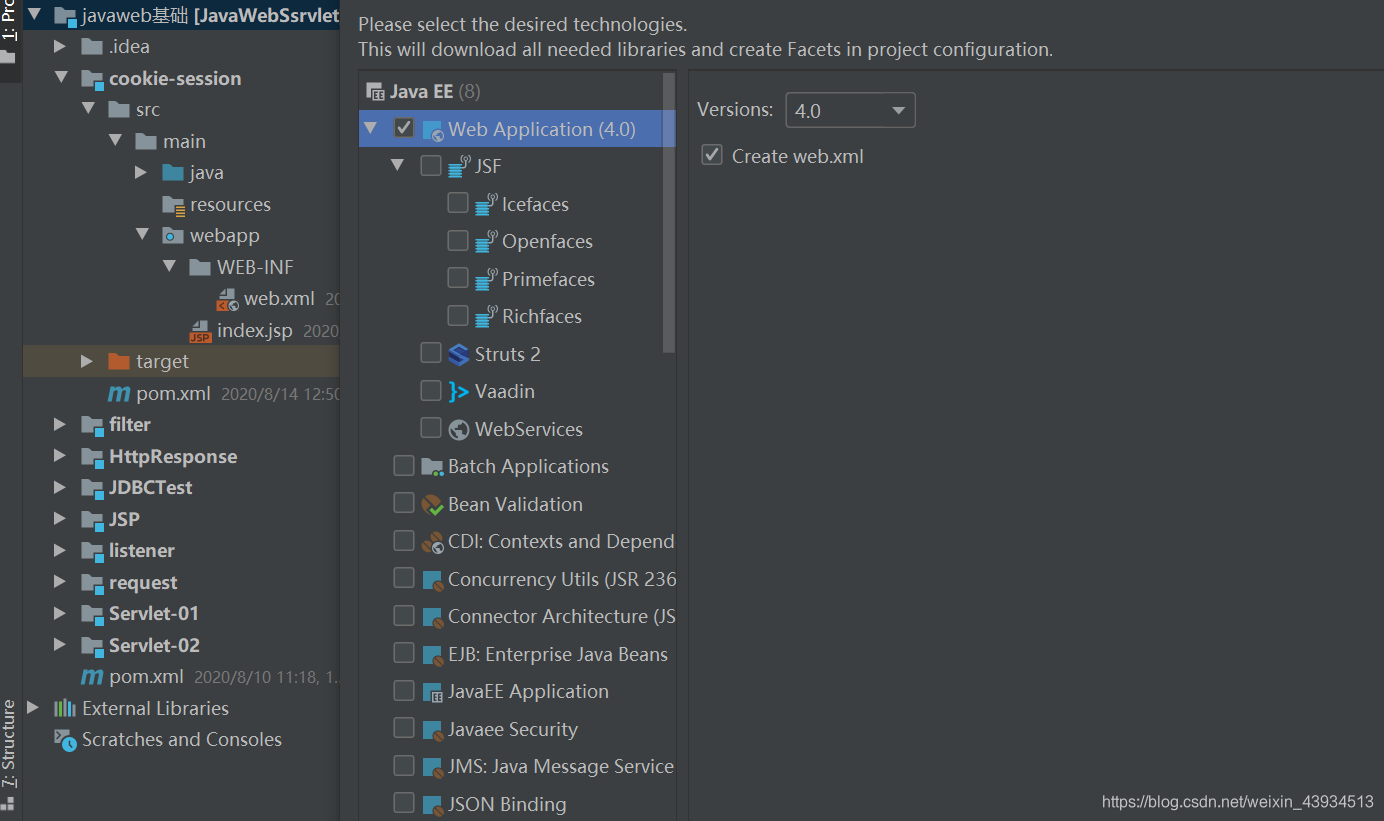Check the Struts 2 checkbox
Screen dimensions: 1384x821
tap(431, 352)
